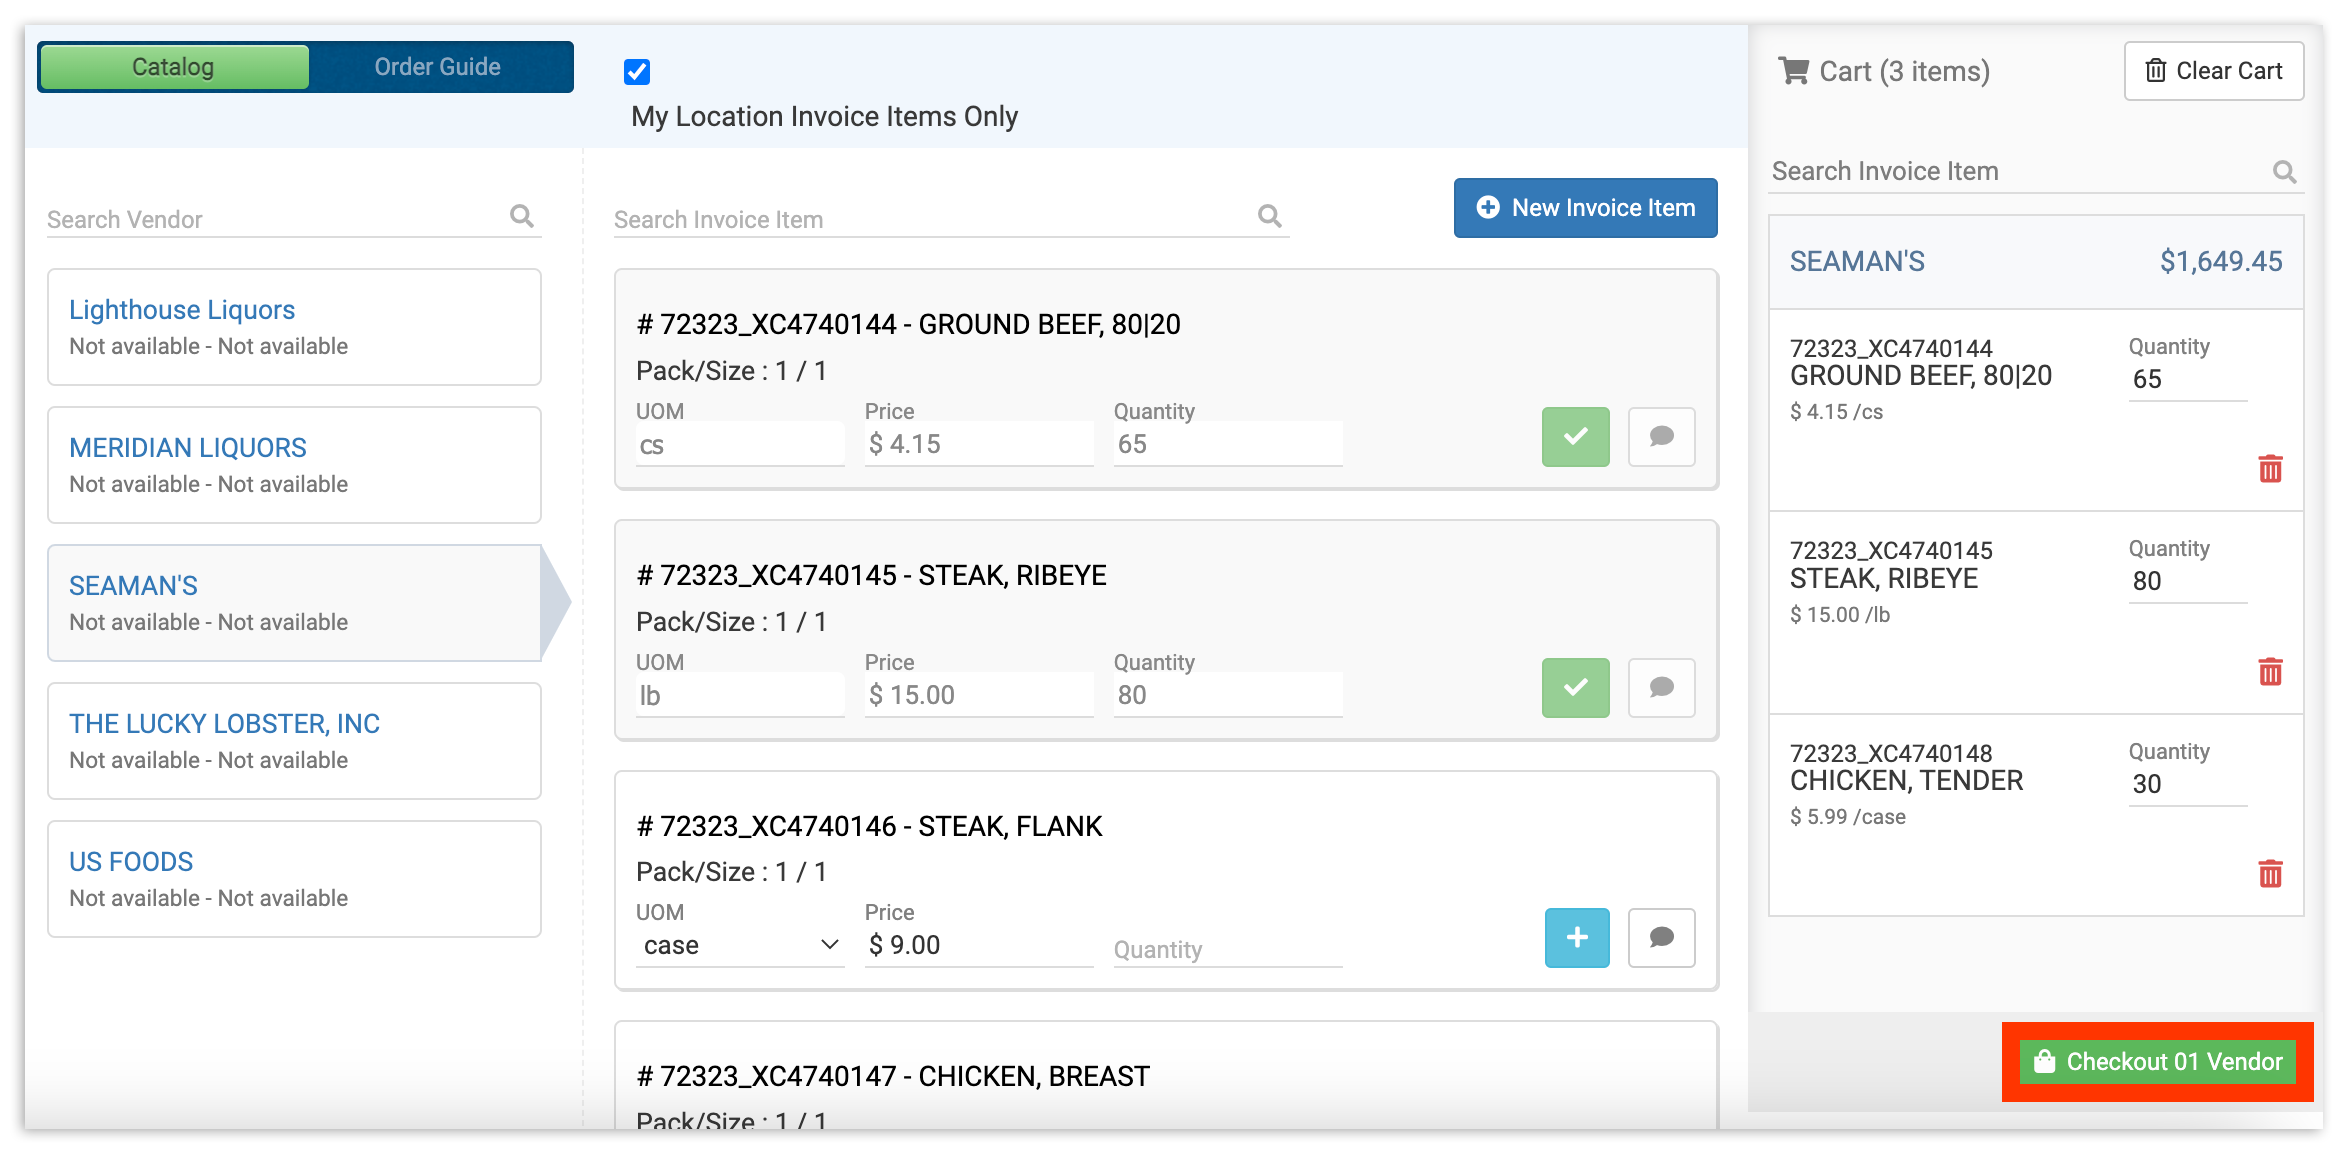Image resolution: width=2349 pixels, height=1154 pixels.
Task: Open comment for Ground Beef item
Action: (1661, 437)
